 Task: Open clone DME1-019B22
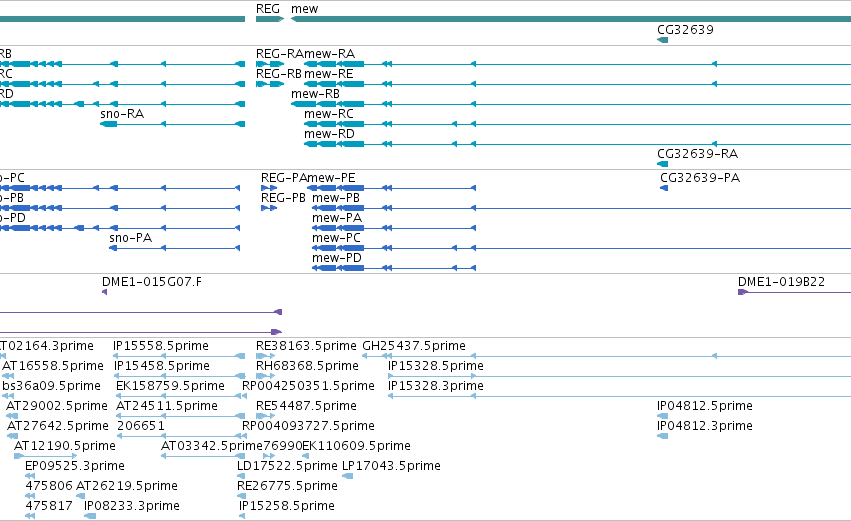coord(781,282)
